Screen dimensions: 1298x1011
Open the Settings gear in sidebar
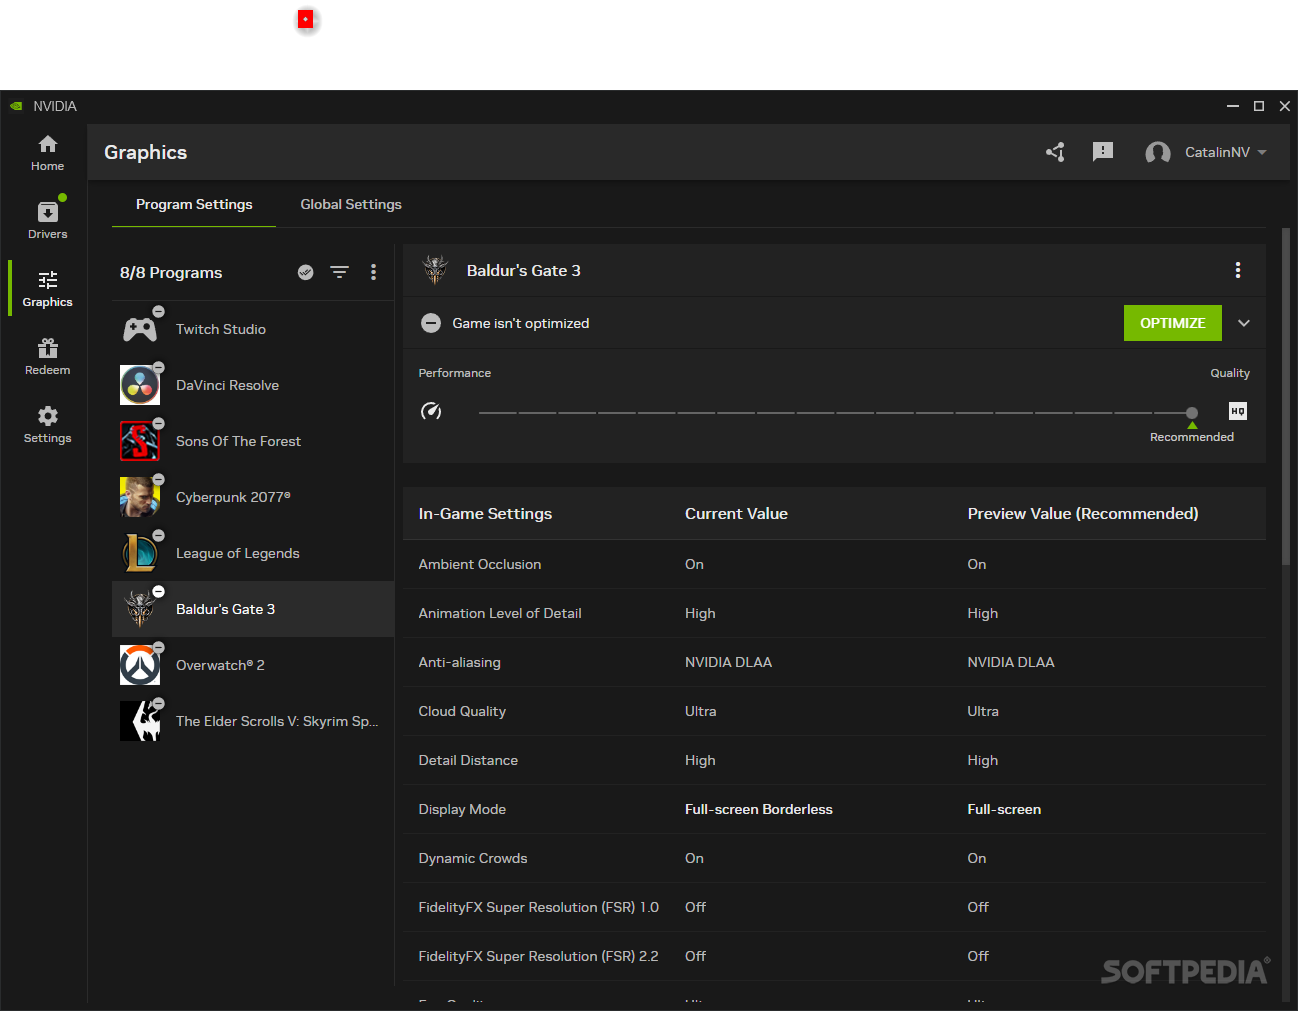point(47,425)
